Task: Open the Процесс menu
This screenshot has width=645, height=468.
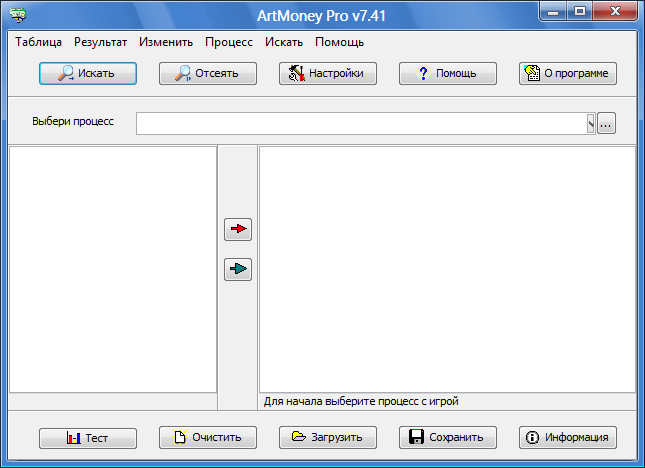Action: [x=229, y=42]
